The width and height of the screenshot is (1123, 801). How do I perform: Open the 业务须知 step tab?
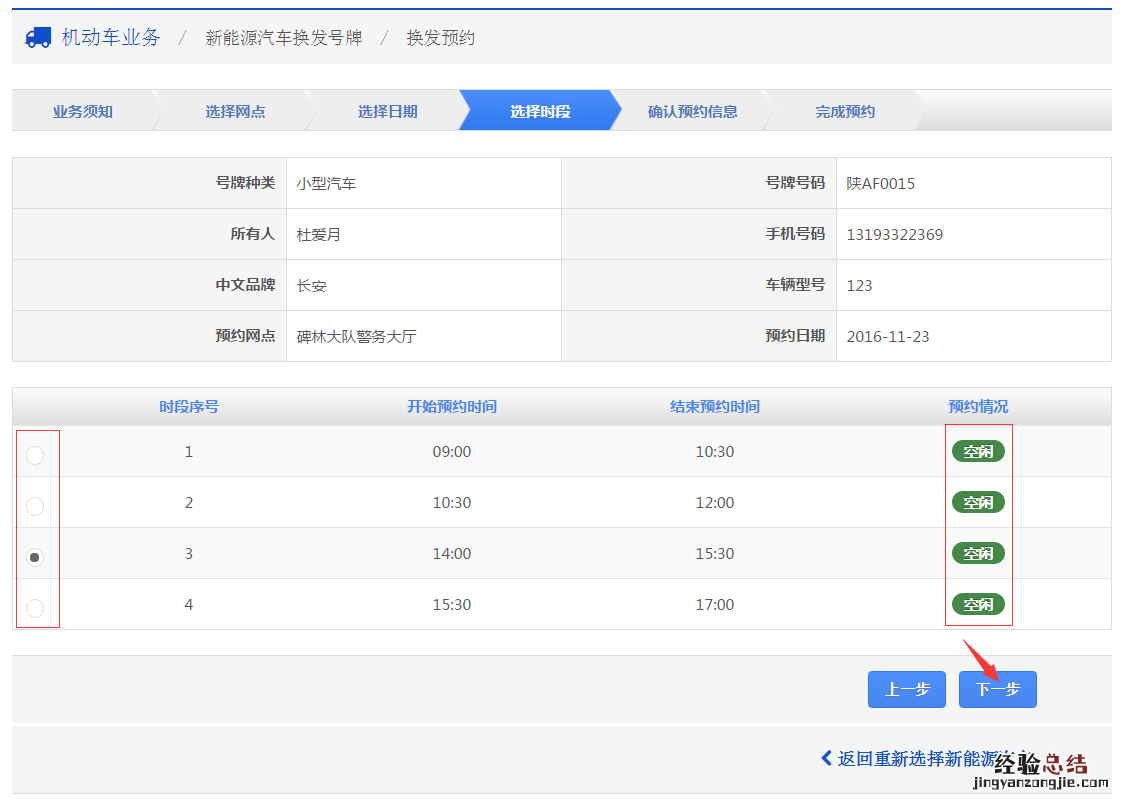pos(83,111)
